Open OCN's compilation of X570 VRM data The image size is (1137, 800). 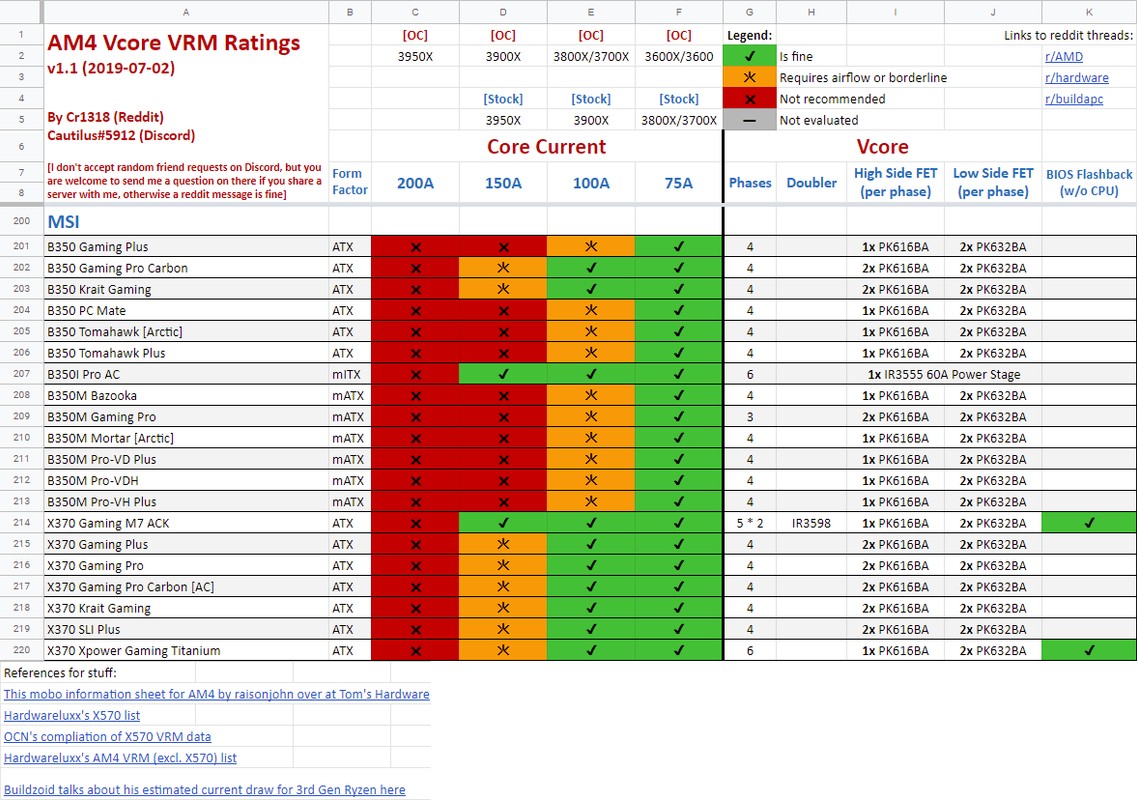(x=107, y=736)
